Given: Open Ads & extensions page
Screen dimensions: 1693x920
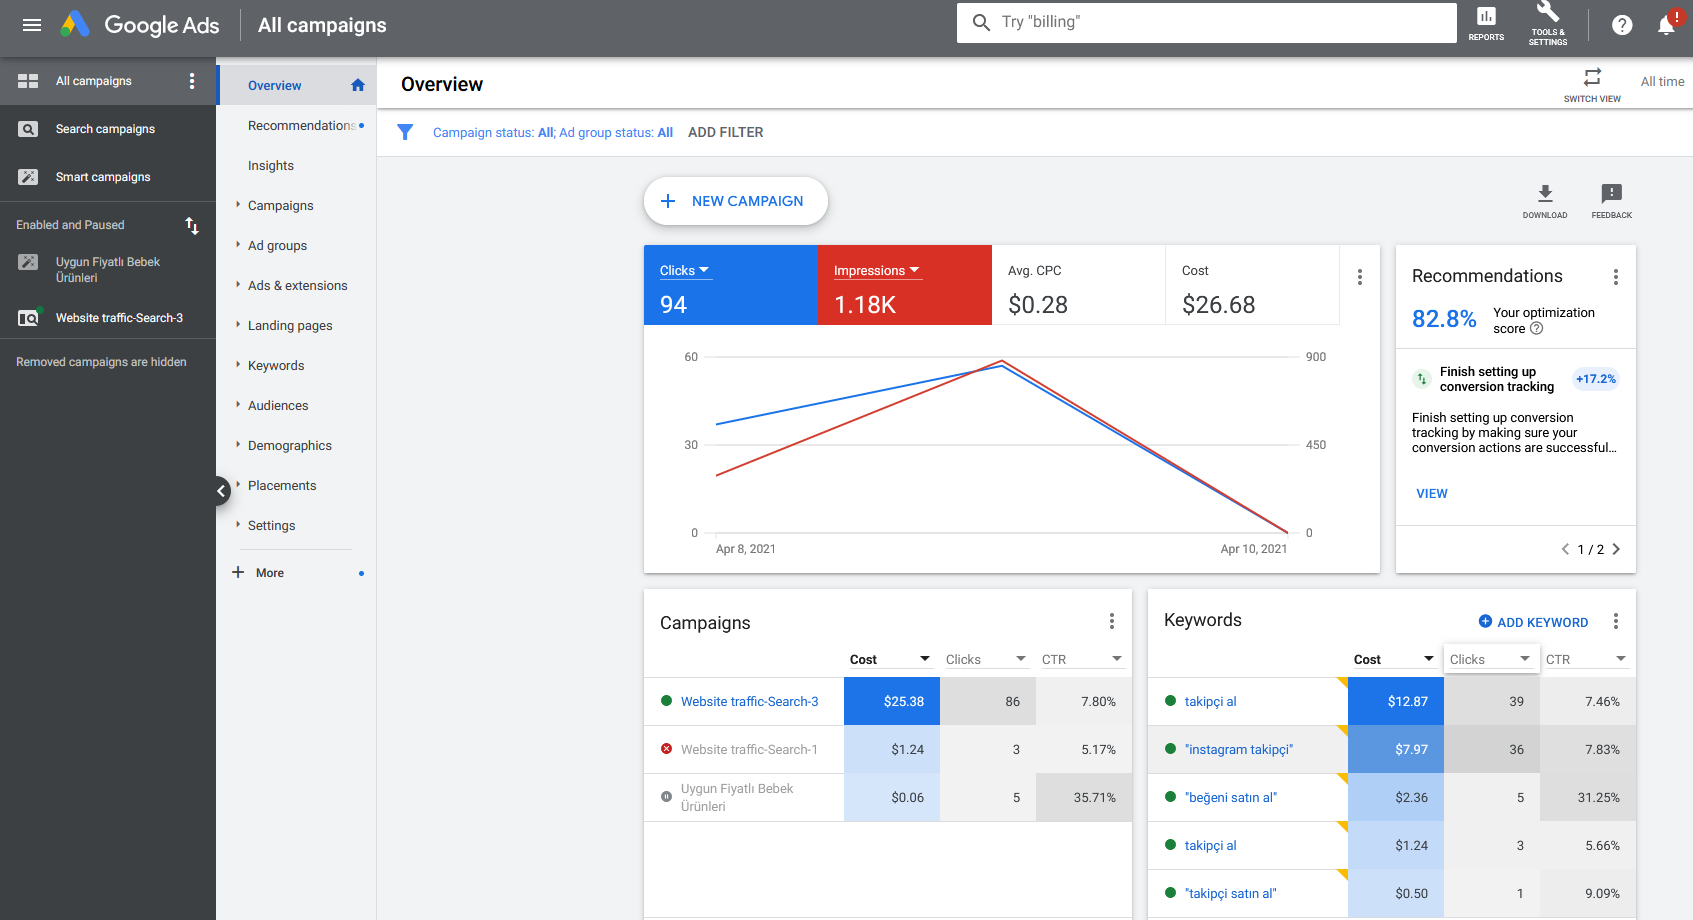Looking at the screenshot, I should 297,285.
